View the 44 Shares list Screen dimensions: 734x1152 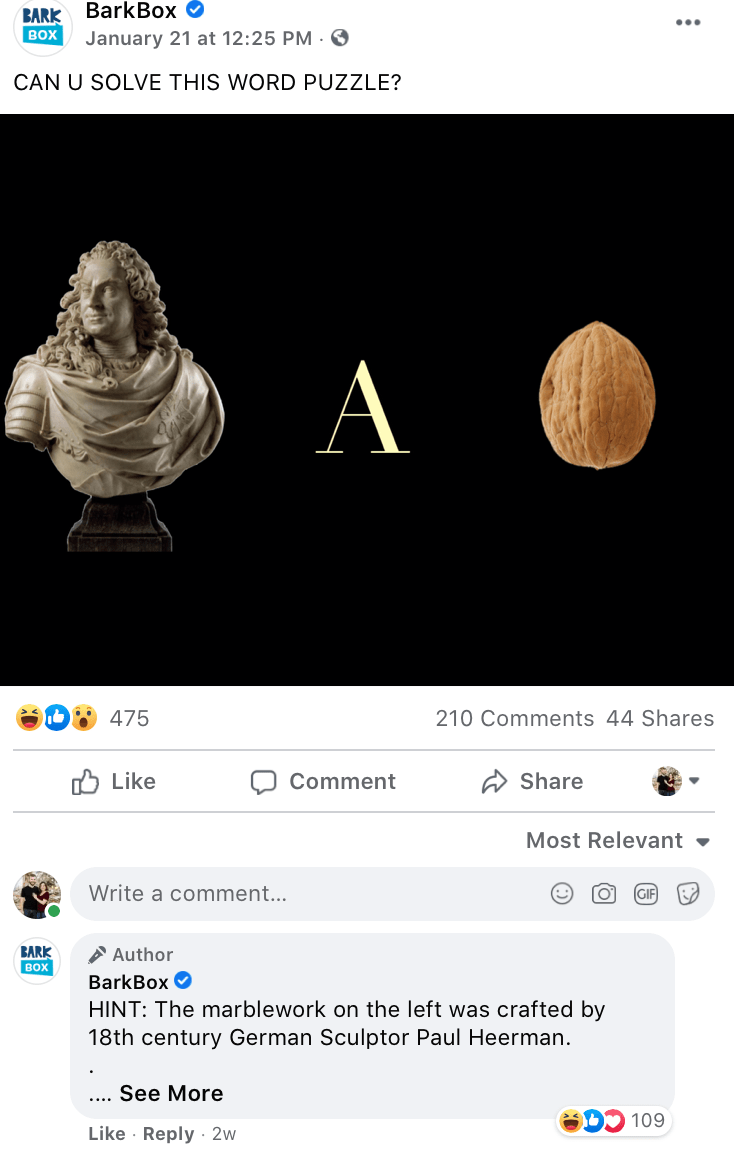click(660, 719)
